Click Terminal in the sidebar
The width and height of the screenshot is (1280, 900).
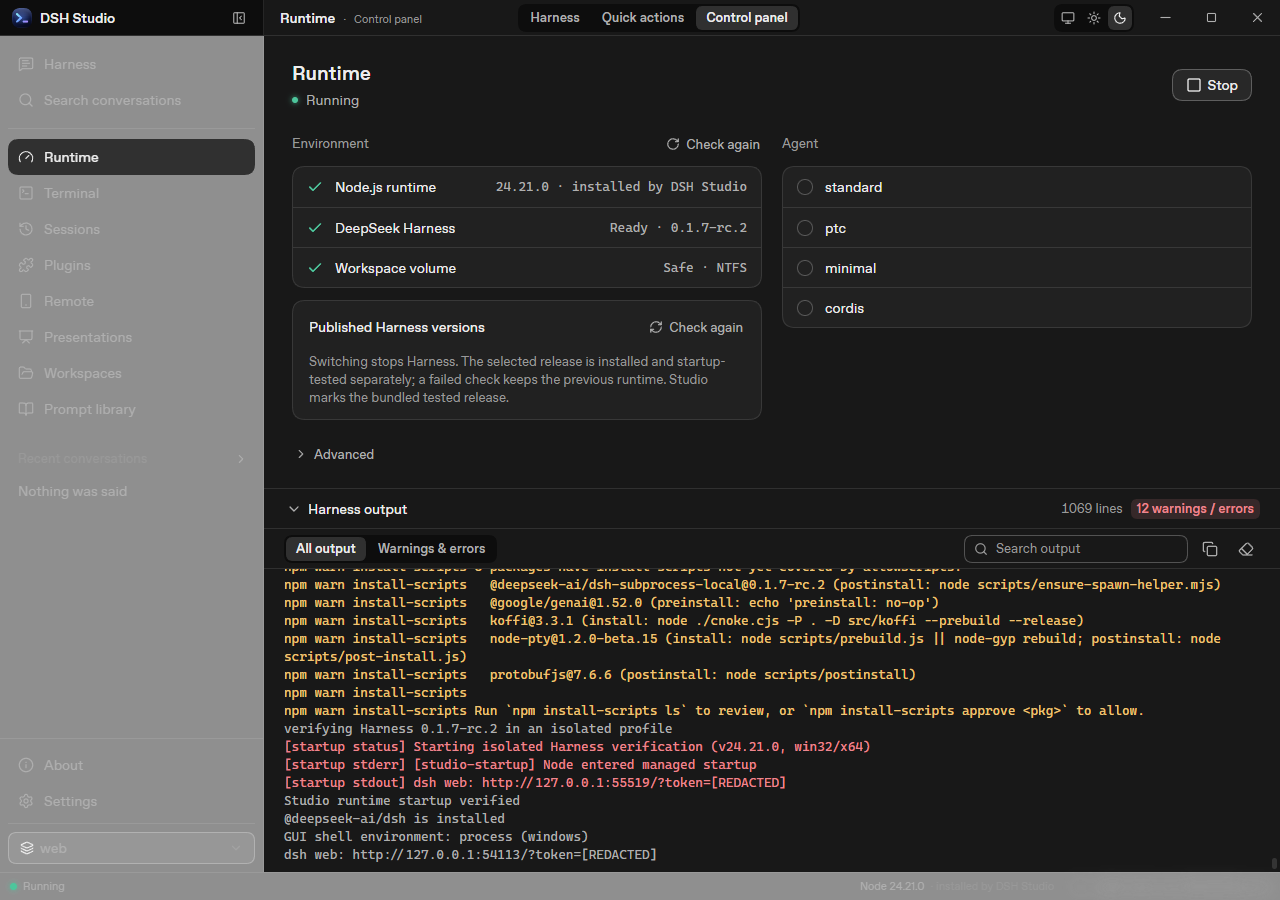point(131,193)
